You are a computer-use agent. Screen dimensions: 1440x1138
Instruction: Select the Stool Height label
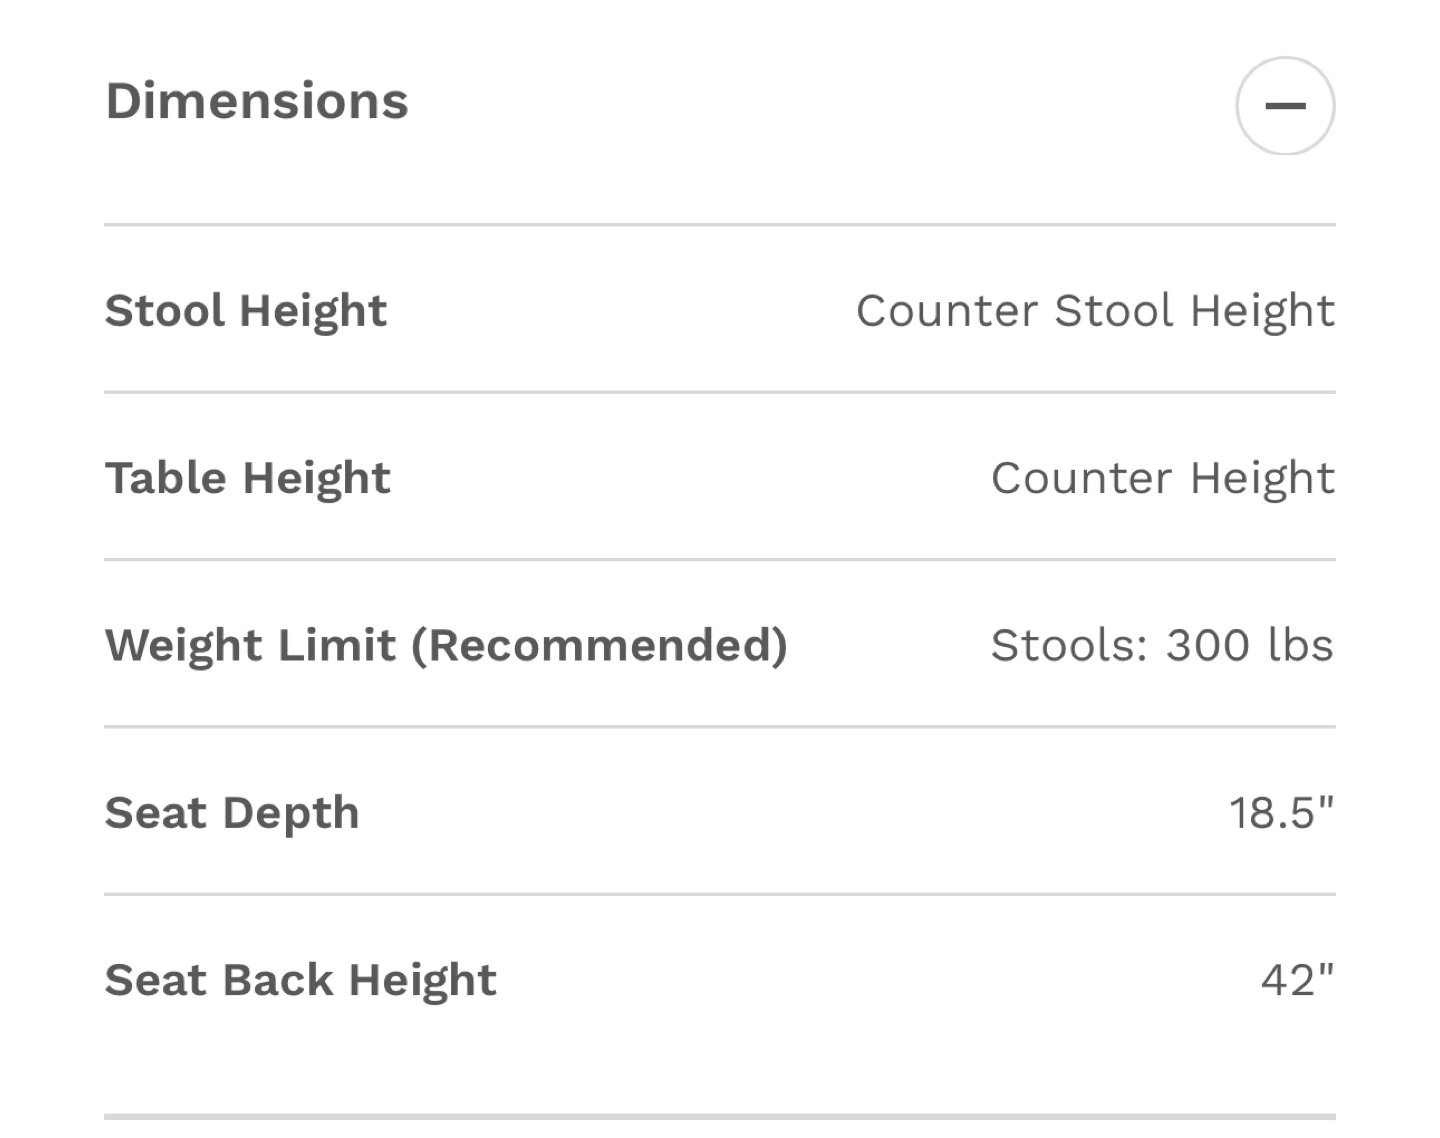click(246, 311)
